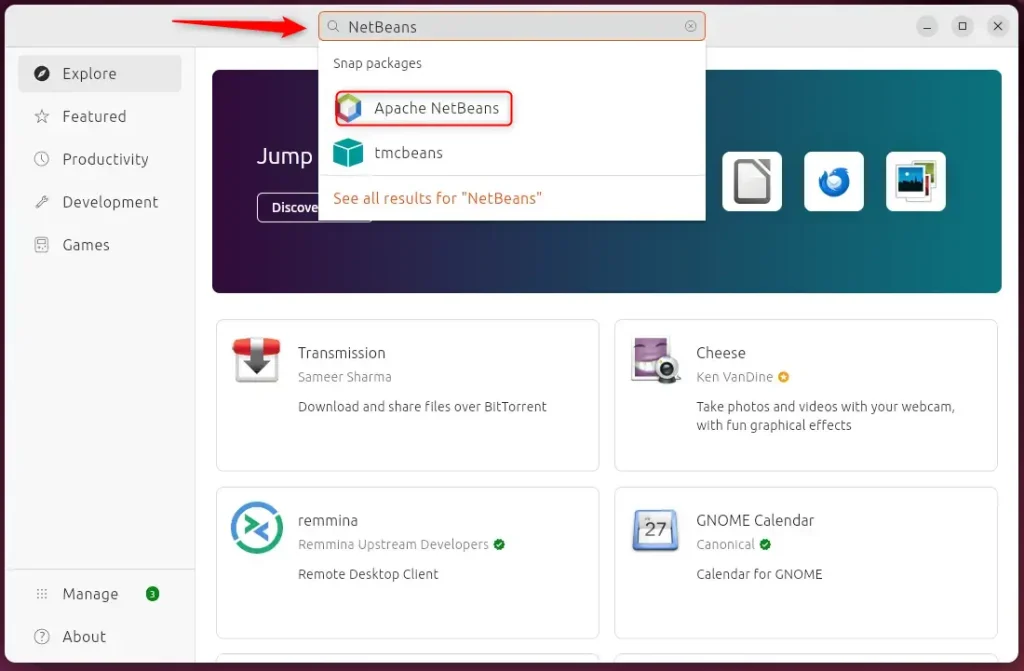See all results for "NetBeans"
1024x671 pixels.
point(438,198)
